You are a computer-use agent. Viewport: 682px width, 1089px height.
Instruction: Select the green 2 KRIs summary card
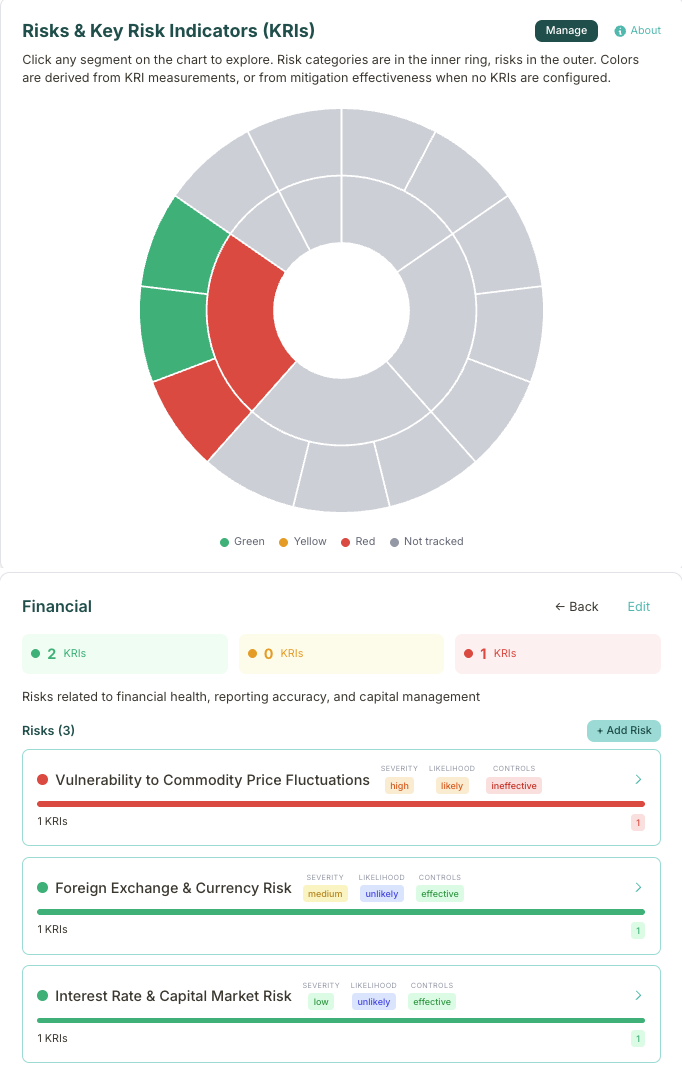tap(124, 653)
